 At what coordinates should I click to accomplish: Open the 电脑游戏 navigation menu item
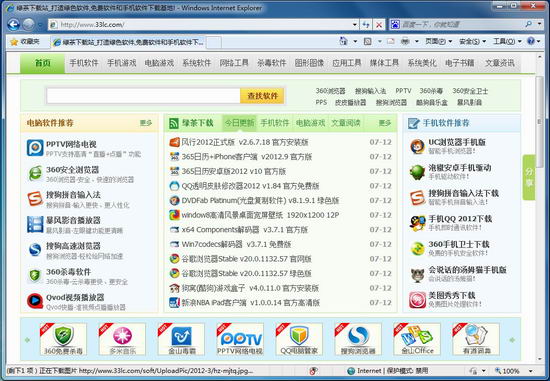[x=159, y=63]
